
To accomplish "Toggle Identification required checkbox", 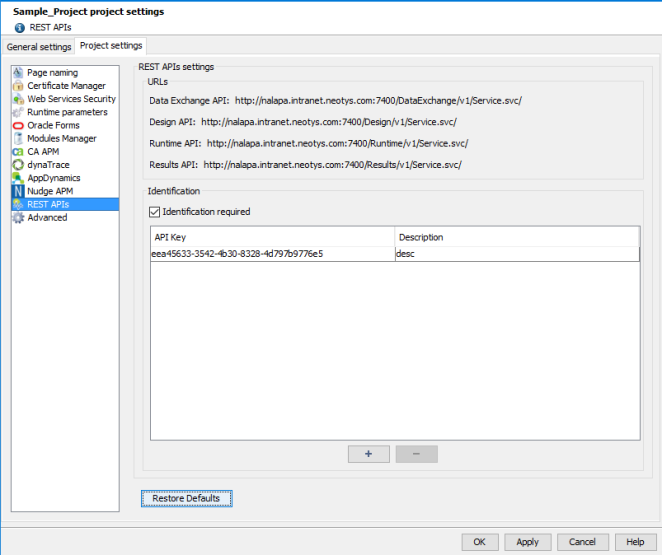I will pyautogui.click(x=155, y=212).
